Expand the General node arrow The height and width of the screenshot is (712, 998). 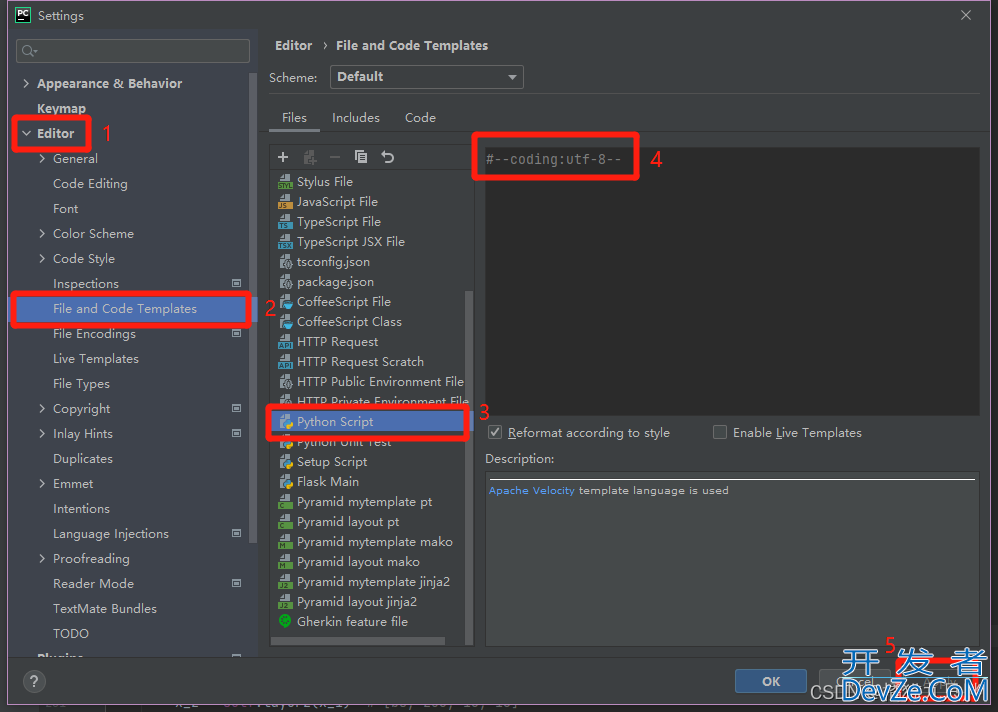pos(42,158)
